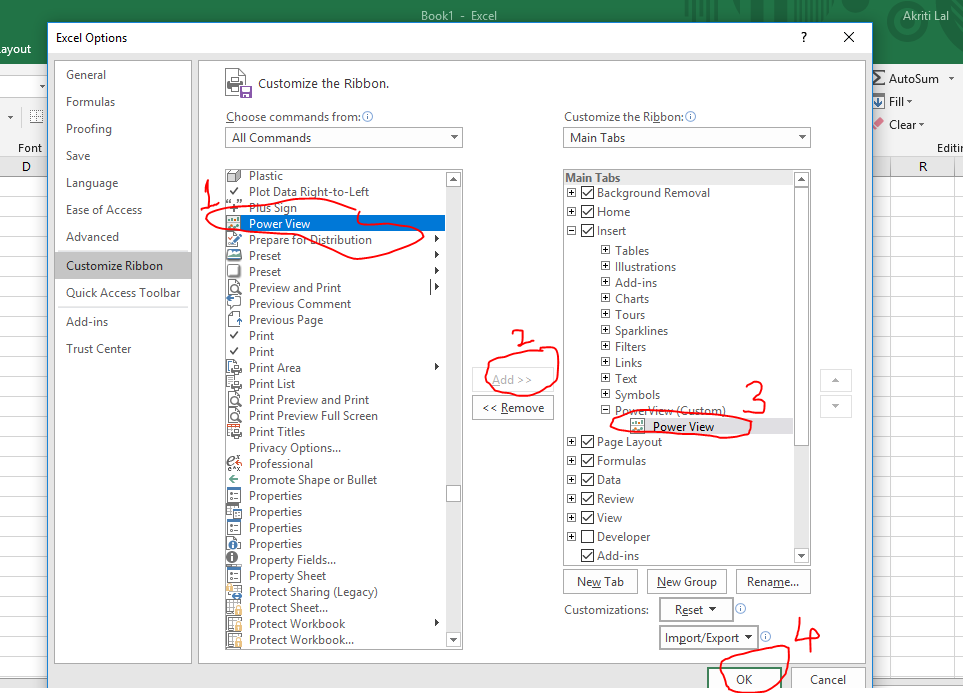The height and width of the screenshot is (693, 963).
Task: Open the Import/Export dropdown button
Action: point(708,638)
